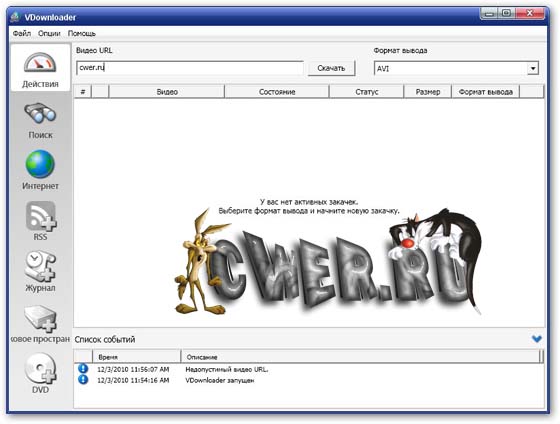Click the Время column header in events

137,356
